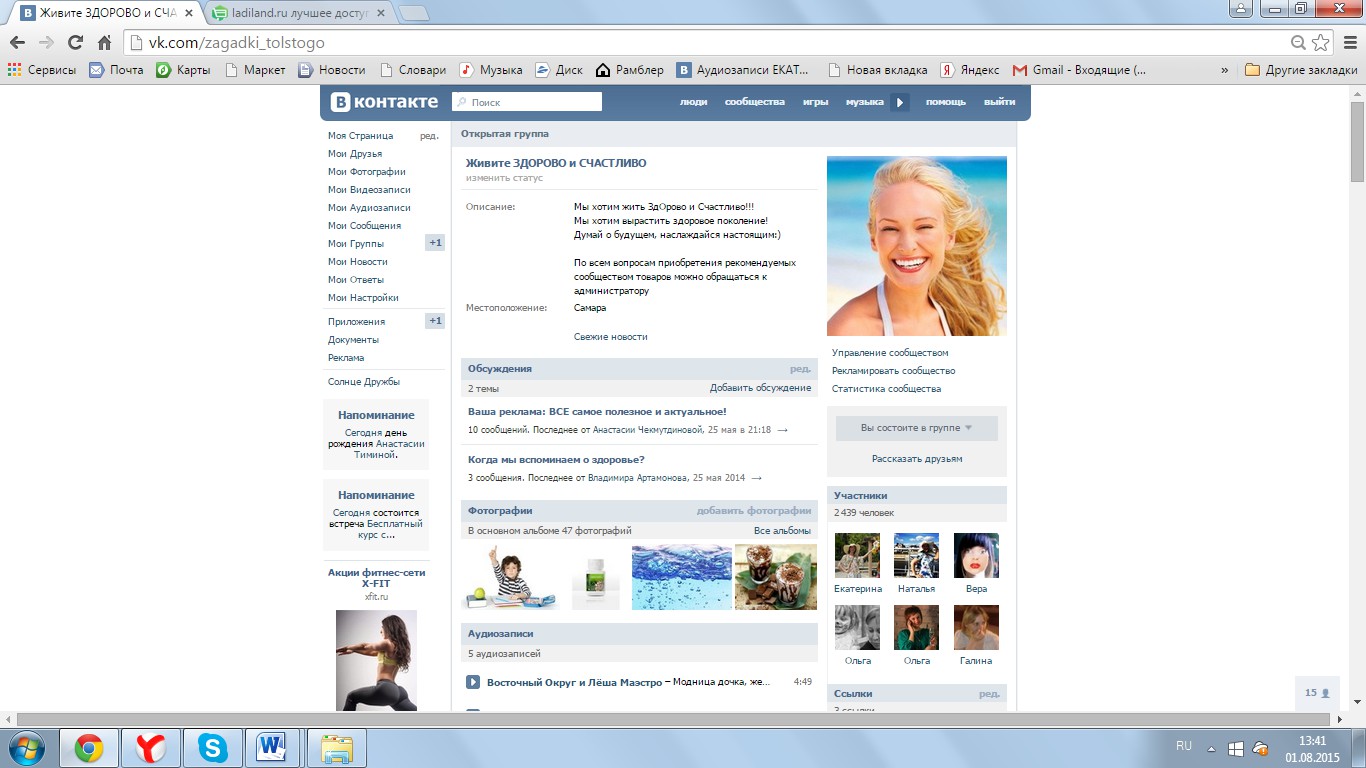1366x768 pixels.
Task: Open сообщества in the VK header
Action: (755, 102)
